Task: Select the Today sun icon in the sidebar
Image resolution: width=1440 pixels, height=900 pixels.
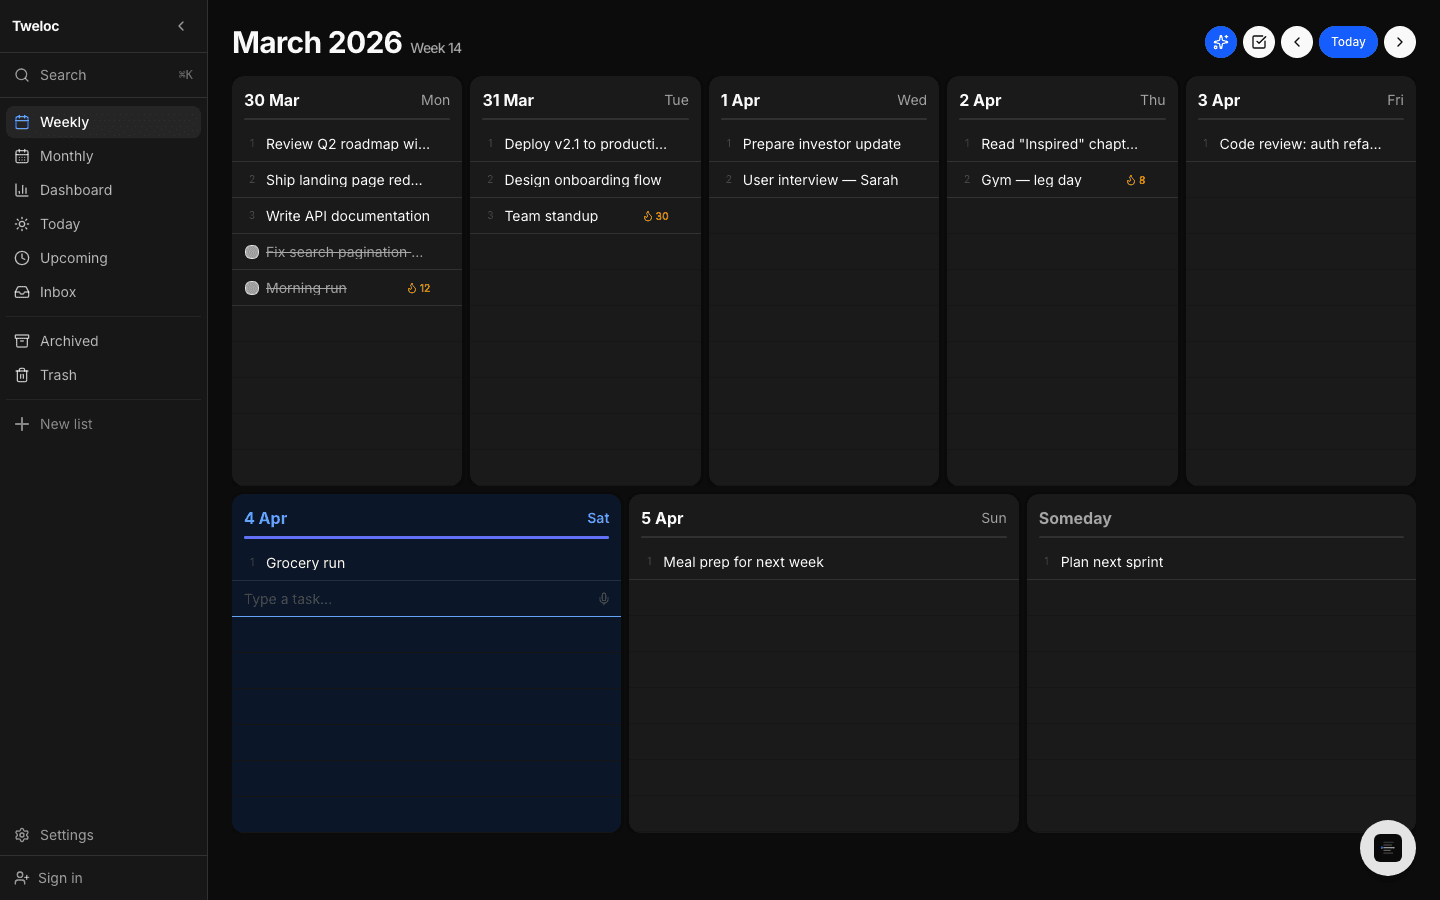Action: [21, 224]
